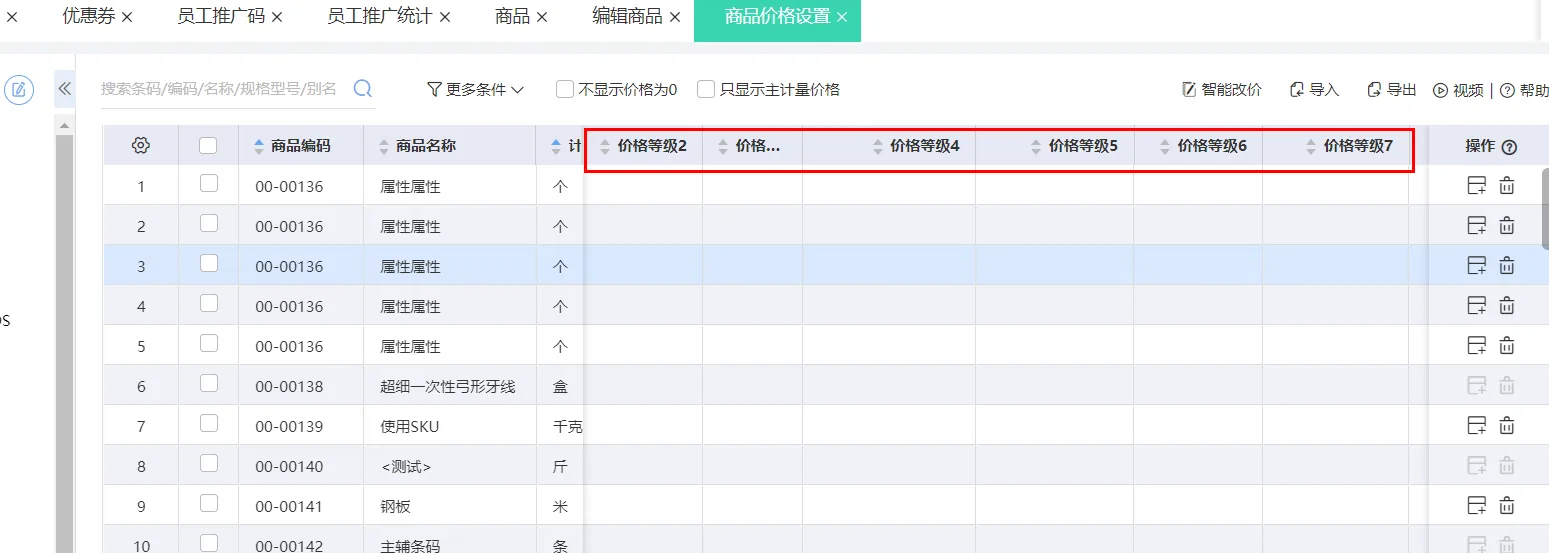
Task: Click product name 超细一次性弓形牙线
Action: pos(448,386)
